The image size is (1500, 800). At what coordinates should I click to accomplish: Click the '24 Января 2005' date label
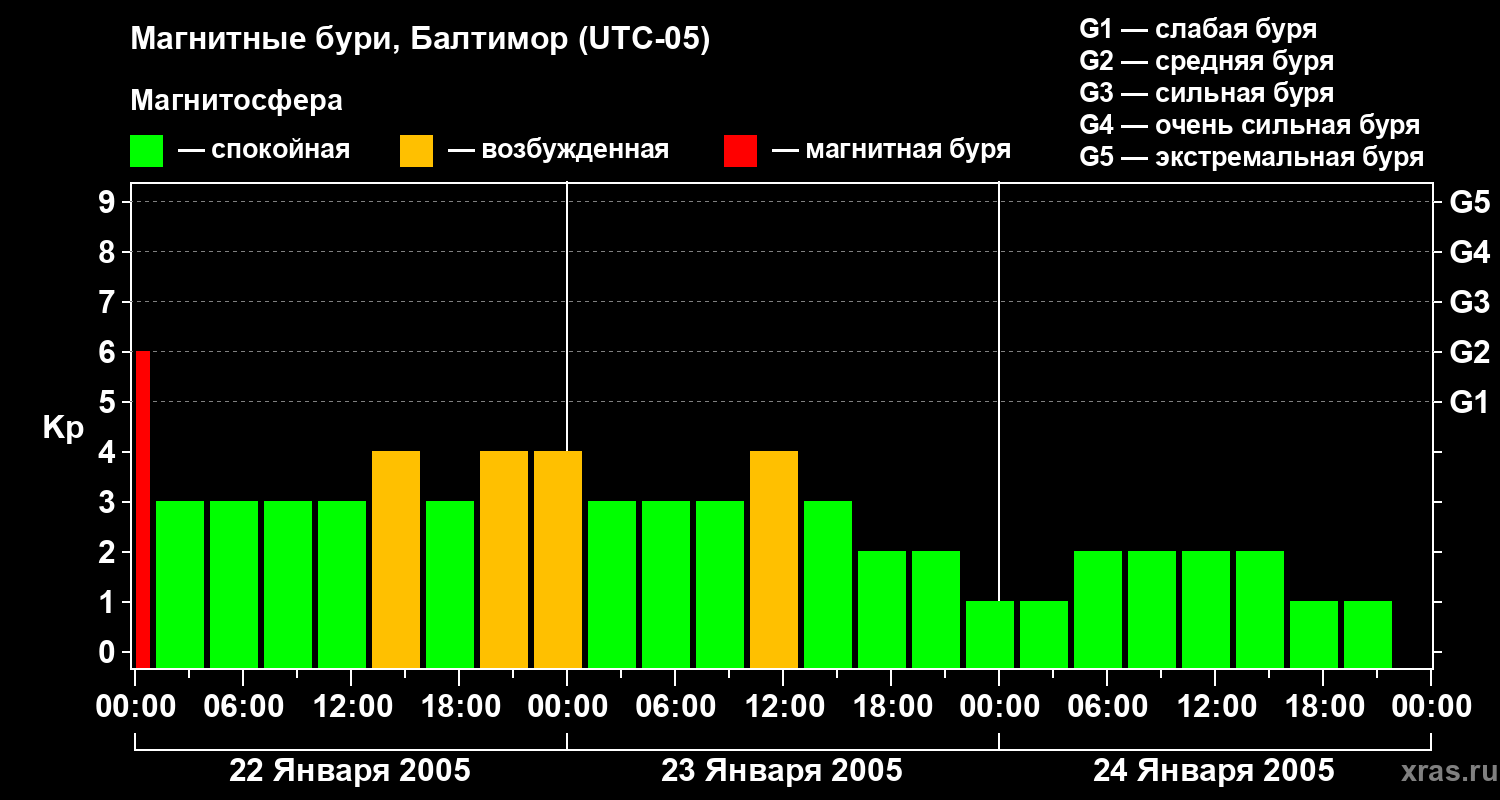[x=1214, y=771]
